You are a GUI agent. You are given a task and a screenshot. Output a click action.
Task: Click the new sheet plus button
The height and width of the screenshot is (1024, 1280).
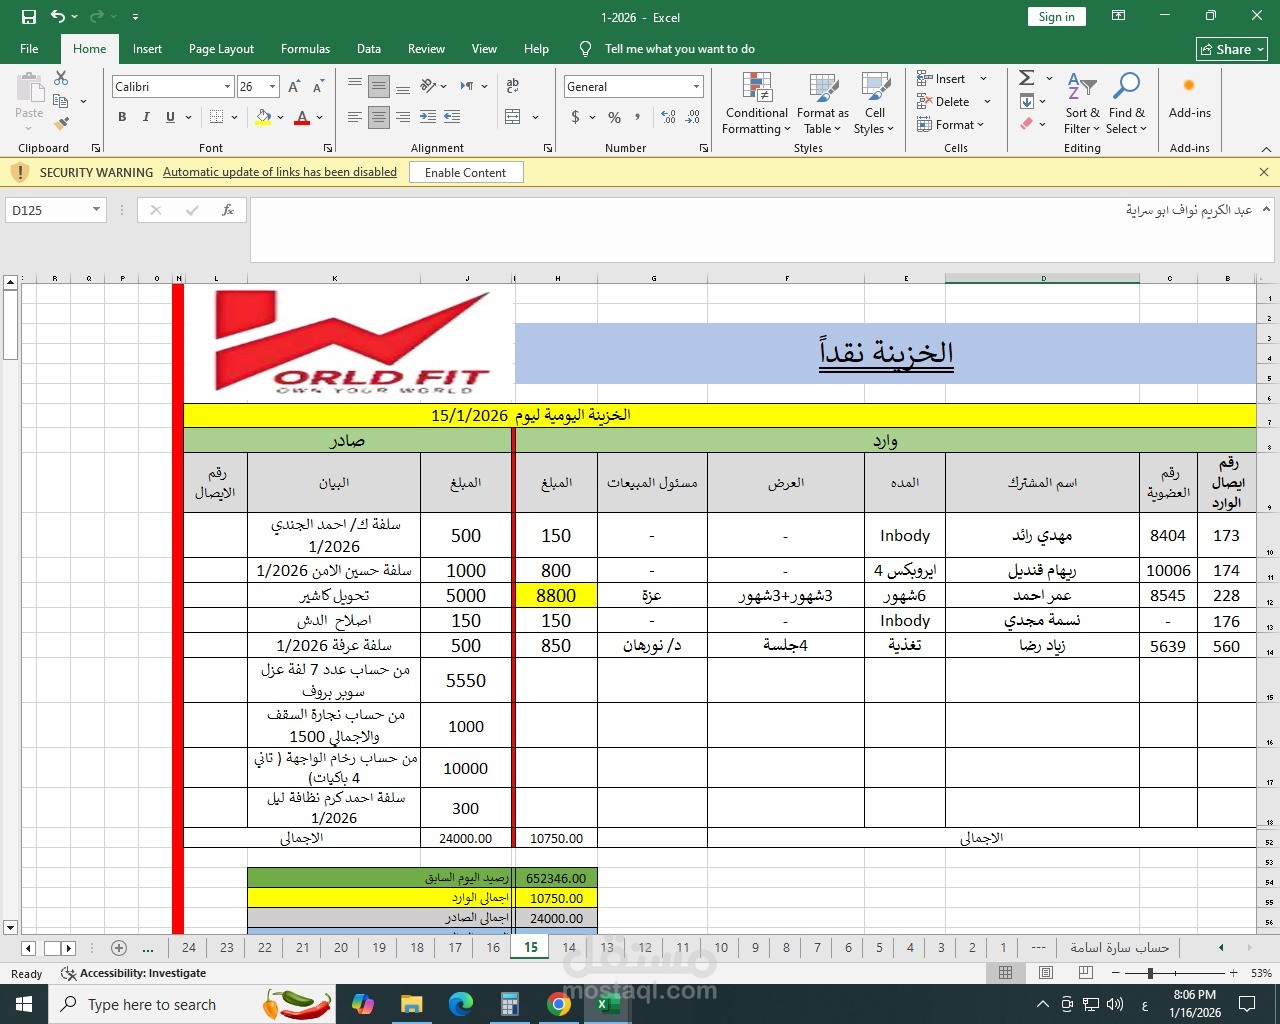coord(119,948)
